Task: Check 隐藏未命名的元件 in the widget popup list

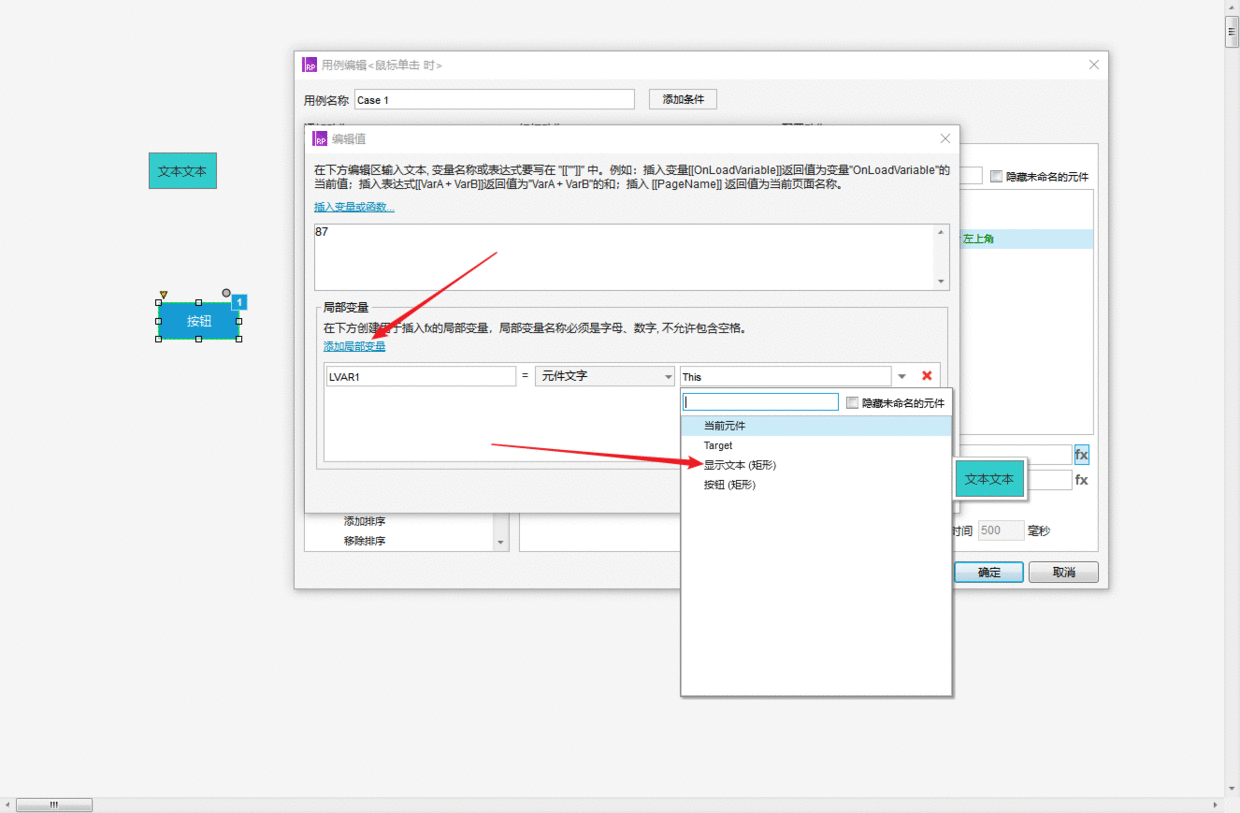Action: pyautogui.click(x=852, y=403)
